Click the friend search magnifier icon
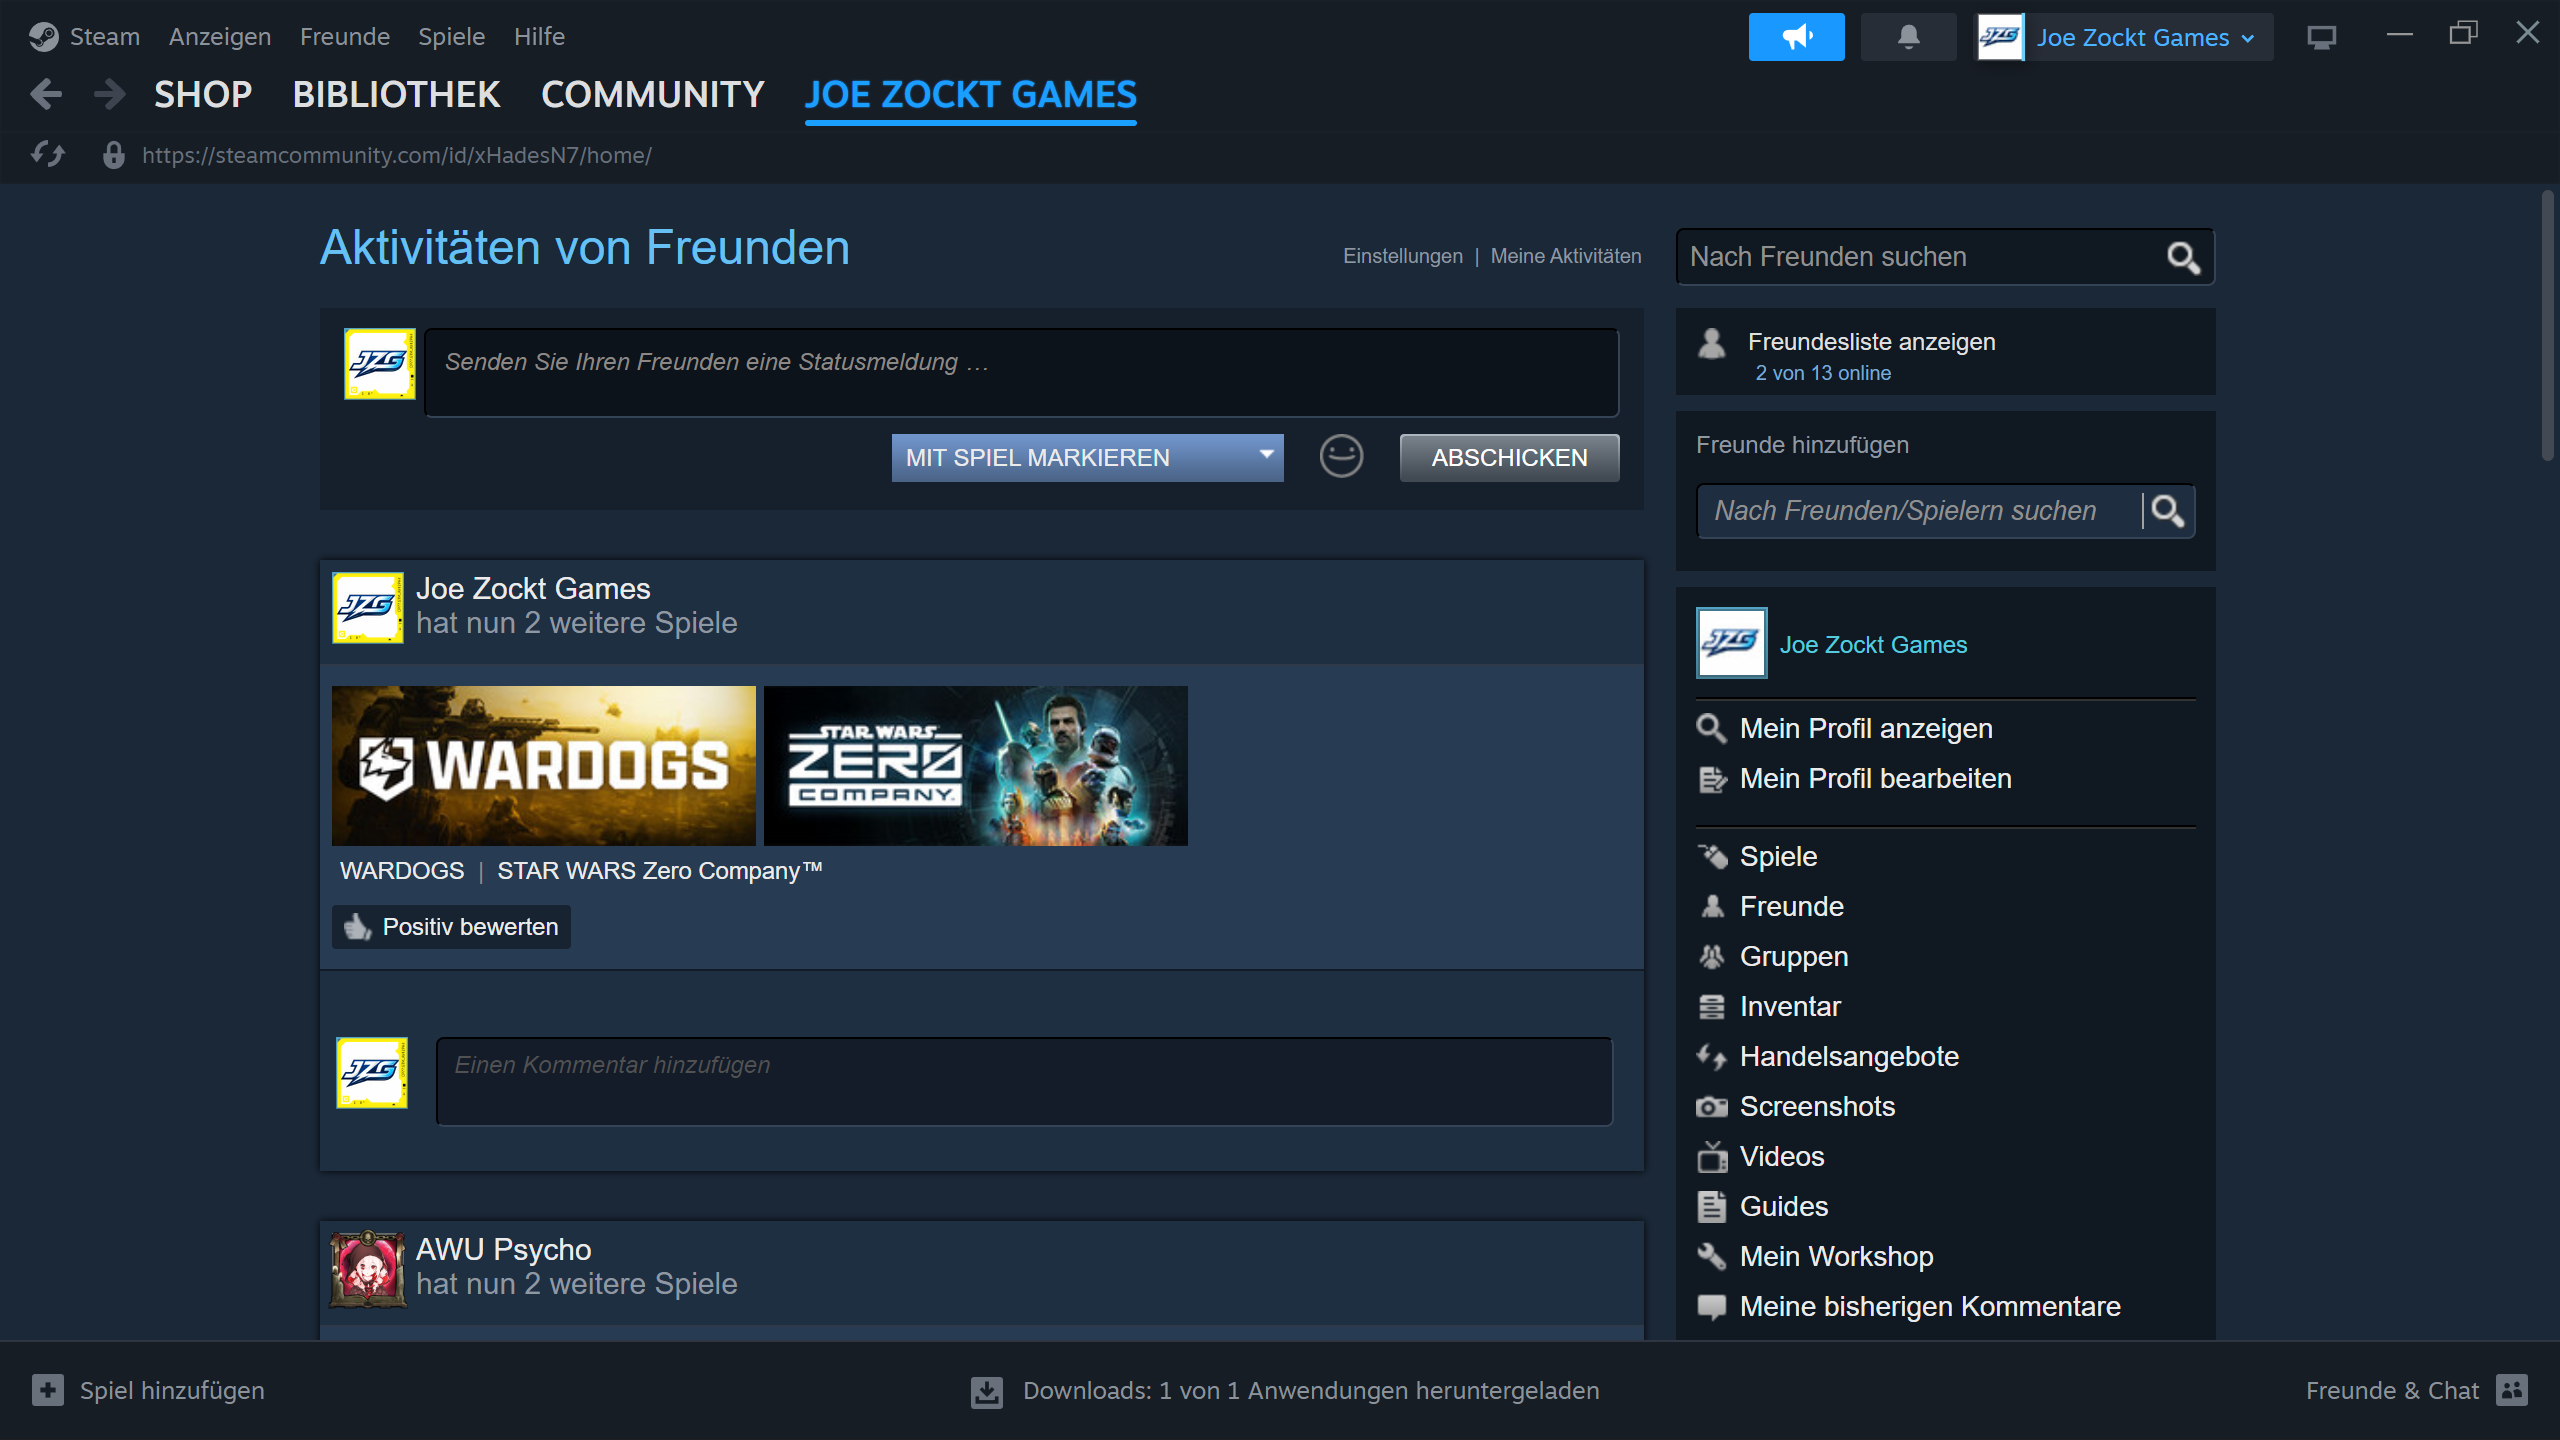This screenshot has height=1440, width=2560. [2183, 258]
